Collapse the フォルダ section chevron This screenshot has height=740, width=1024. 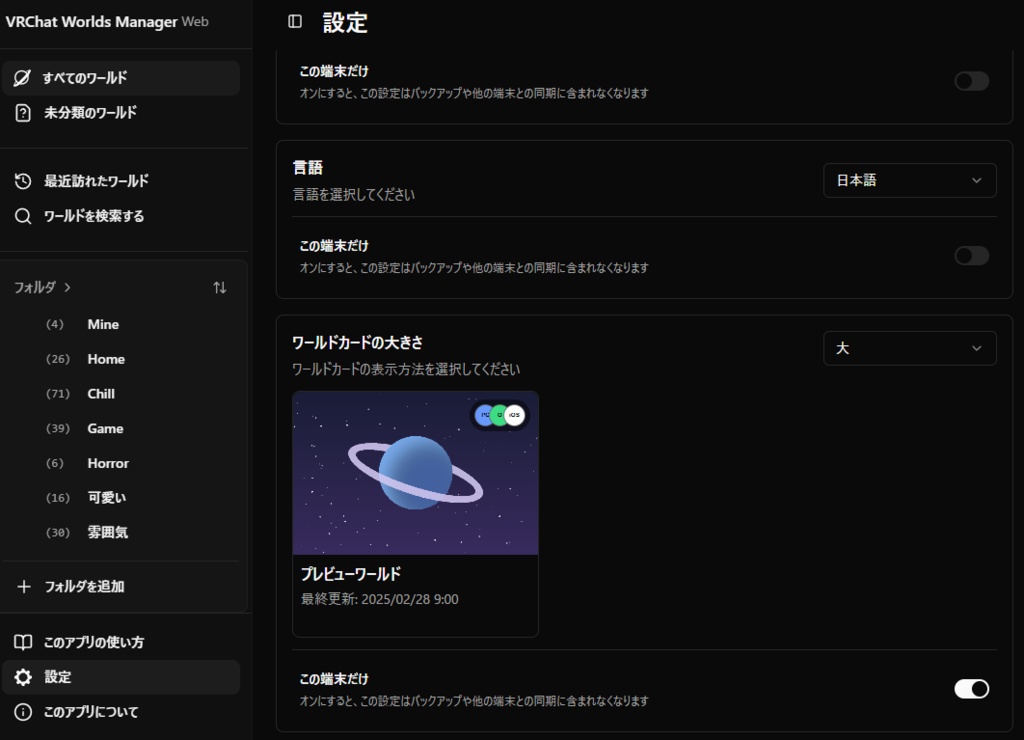click(67, 287)
